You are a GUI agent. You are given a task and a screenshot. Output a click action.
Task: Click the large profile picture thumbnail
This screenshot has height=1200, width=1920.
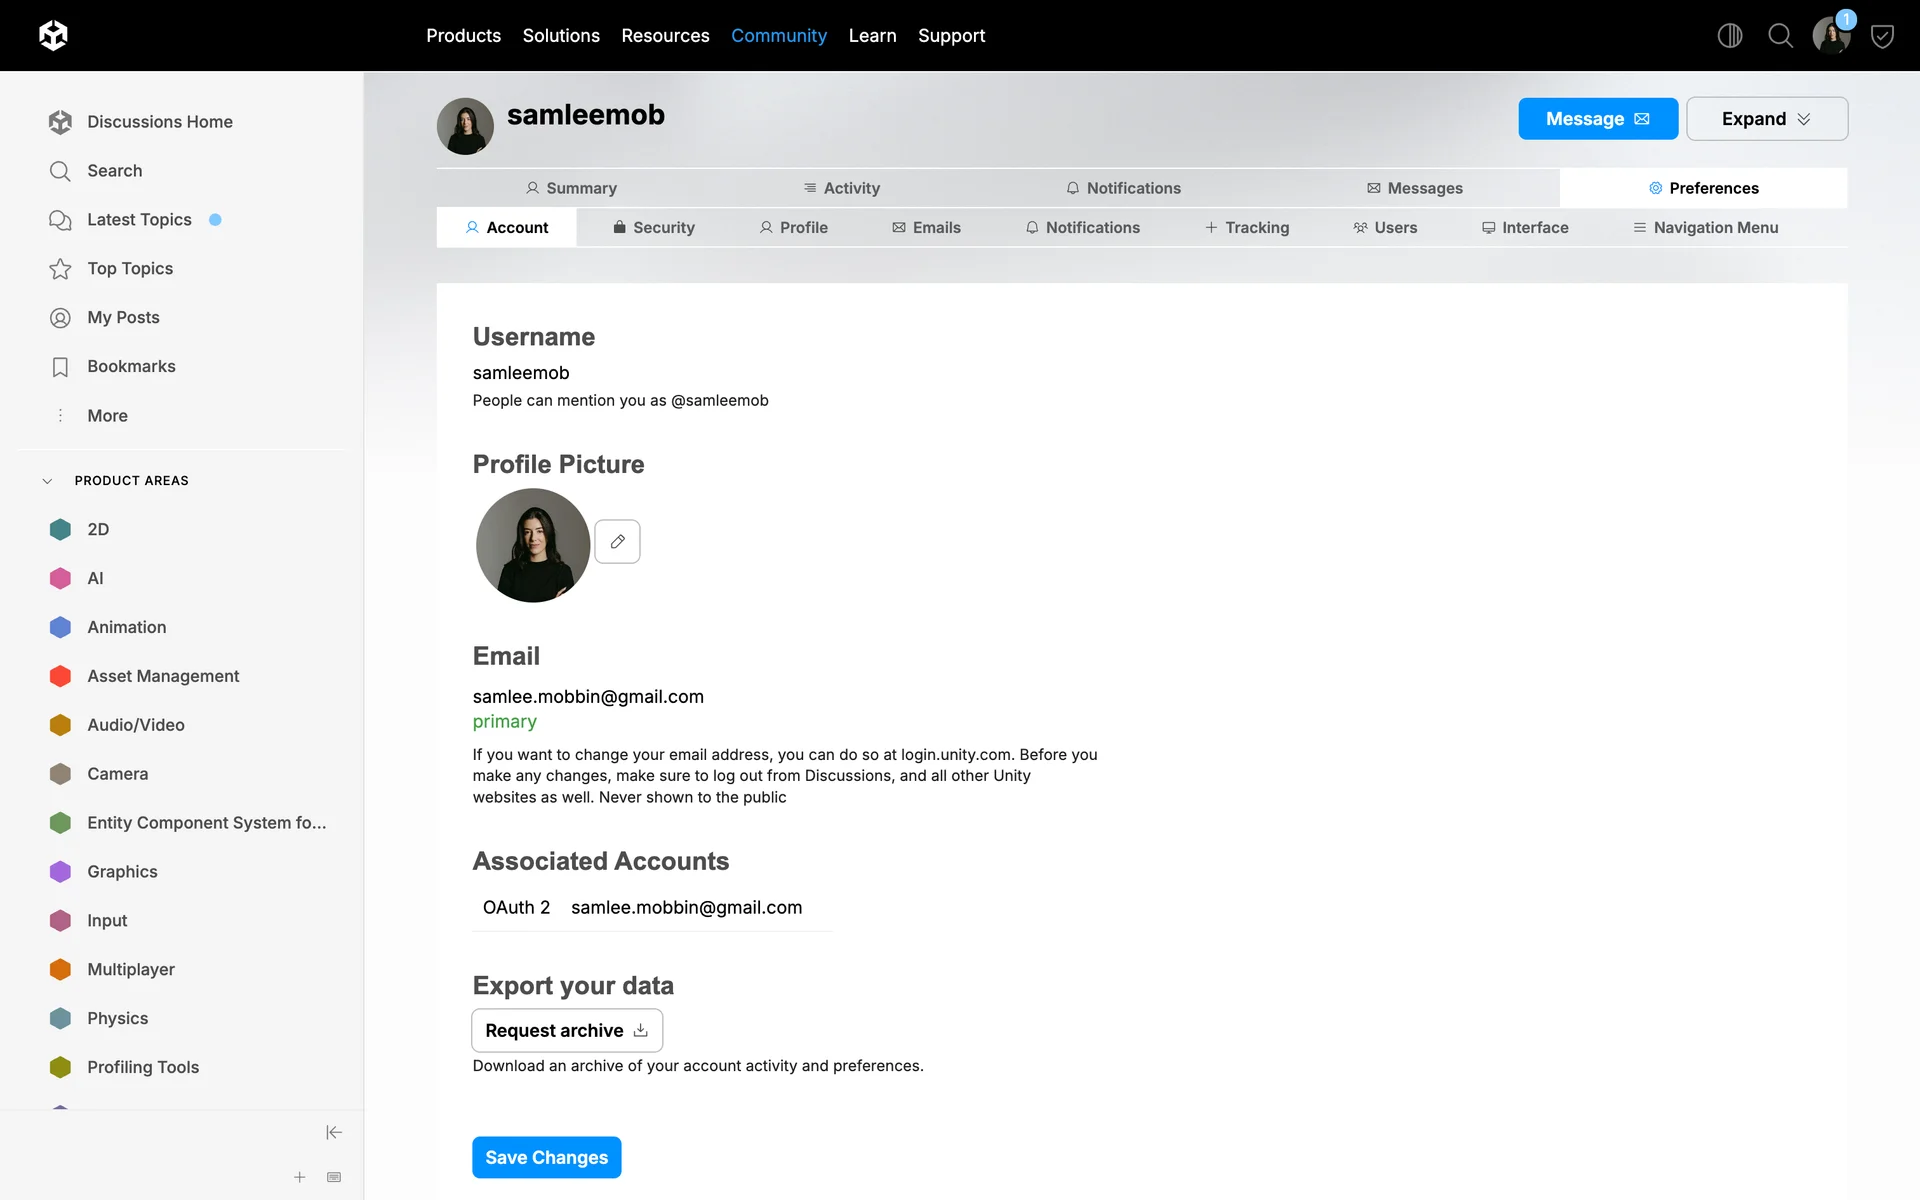(x=532, y=545)
